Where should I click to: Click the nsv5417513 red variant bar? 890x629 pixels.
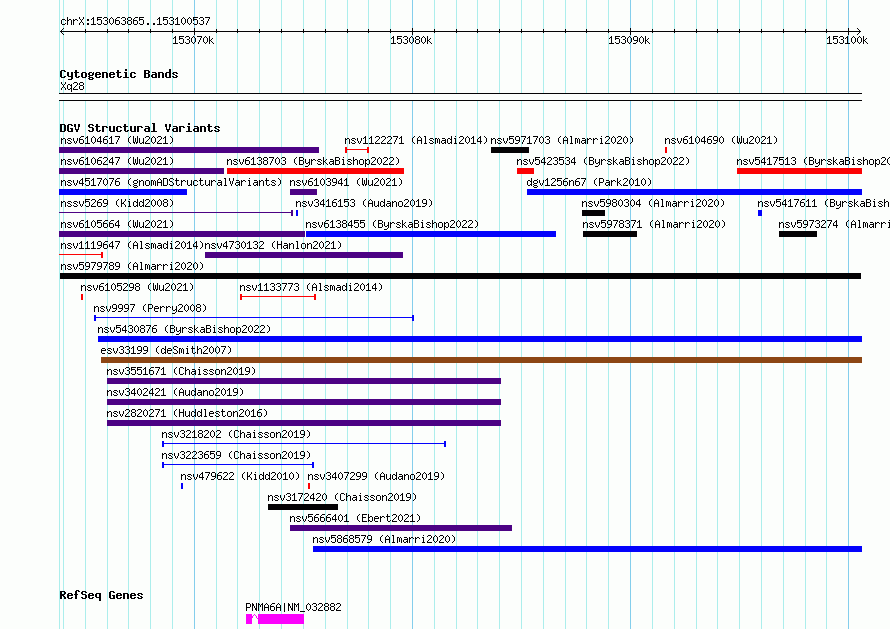799,171
